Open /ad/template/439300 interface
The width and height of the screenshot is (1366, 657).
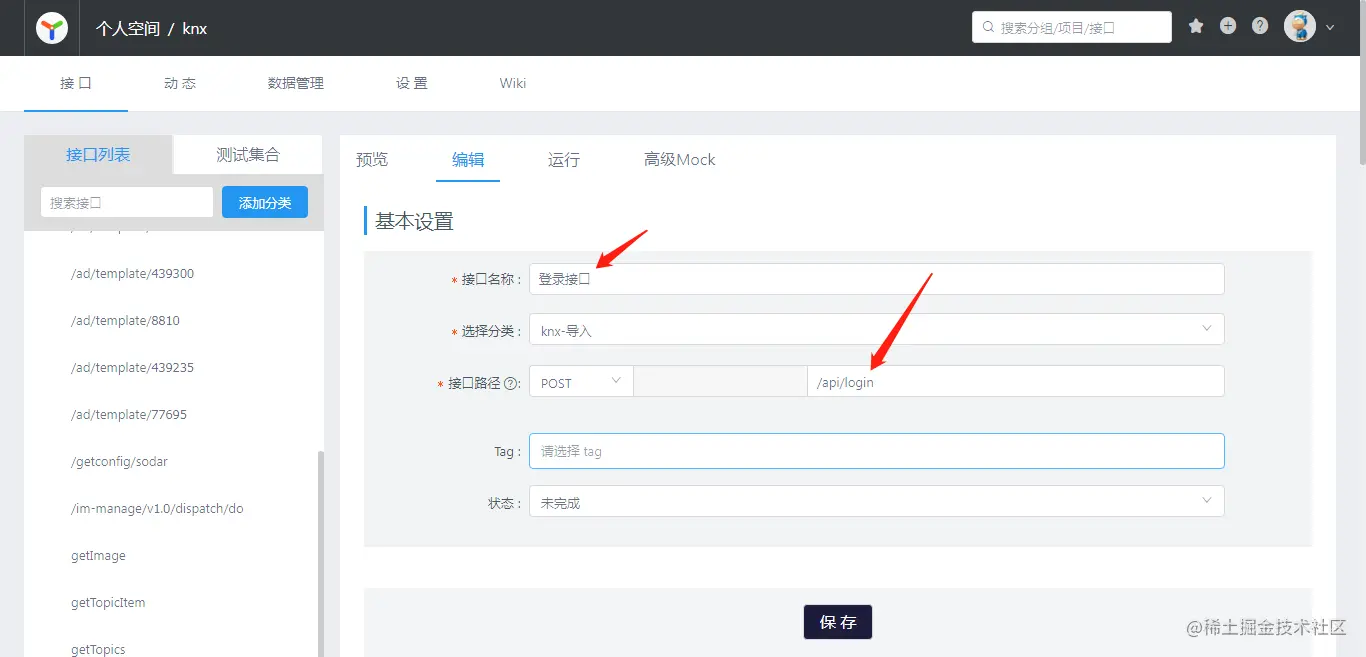point(133,273)
